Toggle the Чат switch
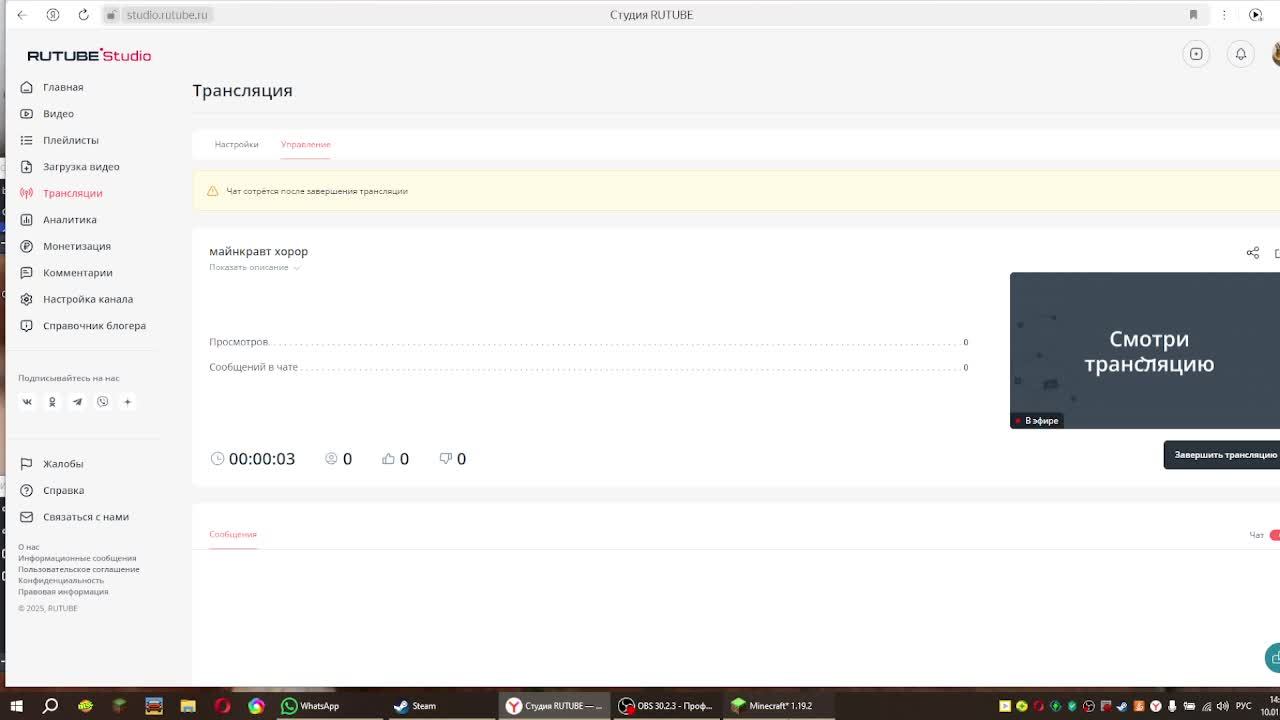 1274,535
